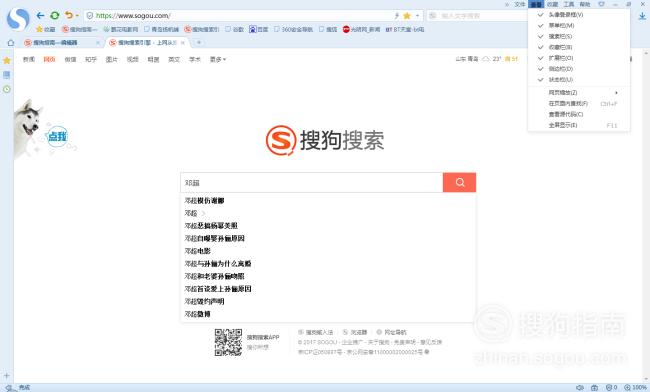Open the home page icon left of tabs
The height and width of the screenshot is (392, 650).
coord(11,43)
